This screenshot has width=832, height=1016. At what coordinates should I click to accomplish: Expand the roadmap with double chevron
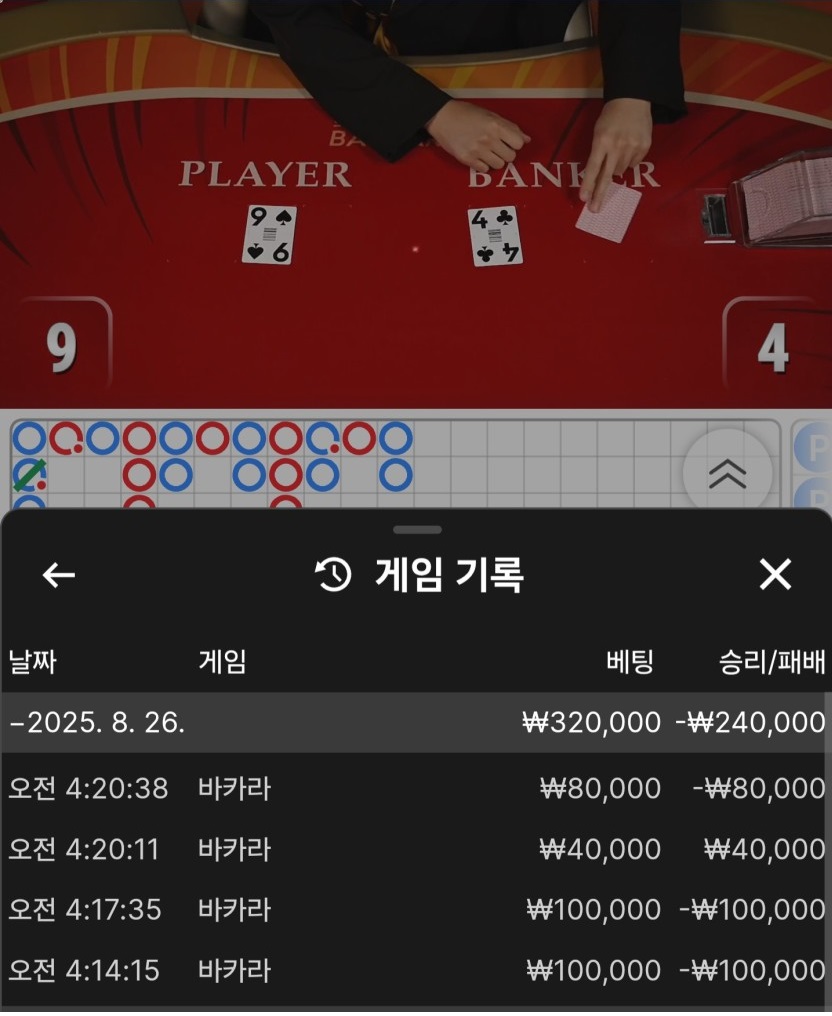pos(727,474)
